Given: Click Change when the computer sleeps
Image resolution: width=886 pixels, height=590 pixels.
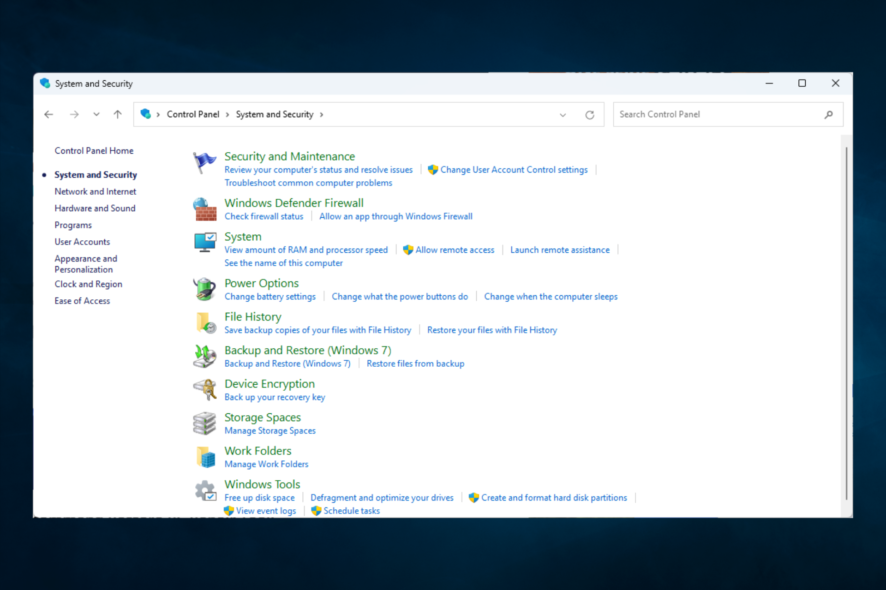Looking at the screenshot, I should click(x=550, y=297).
